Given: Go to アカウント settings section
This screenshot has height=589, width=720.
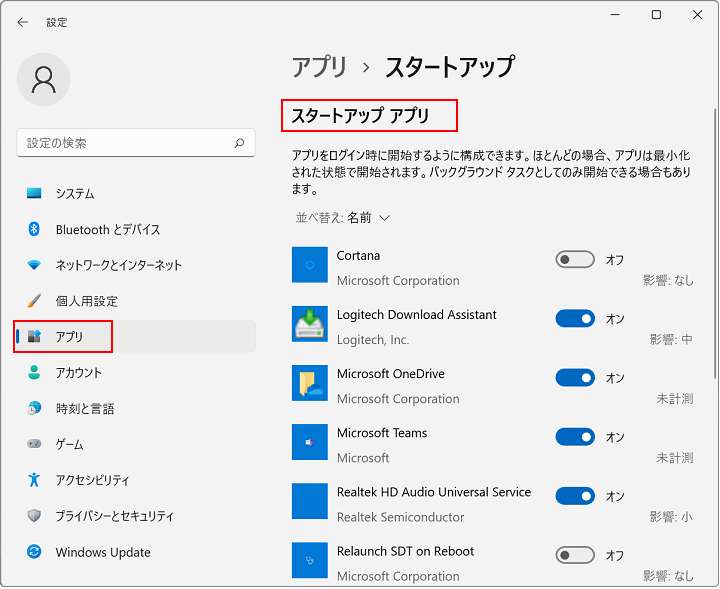Looking at the screenshot, I should [78, 372].
